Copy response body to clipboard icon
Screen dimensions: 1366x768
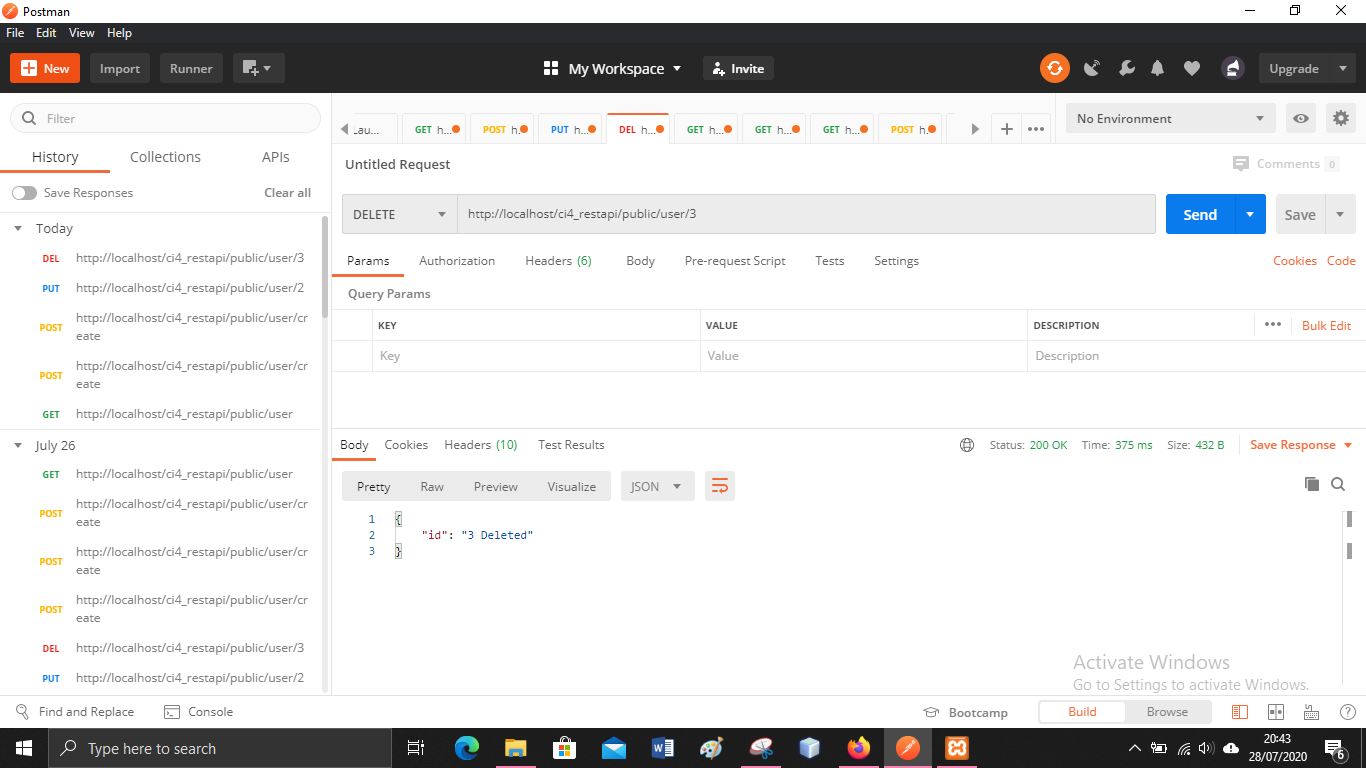[1312, 484]
